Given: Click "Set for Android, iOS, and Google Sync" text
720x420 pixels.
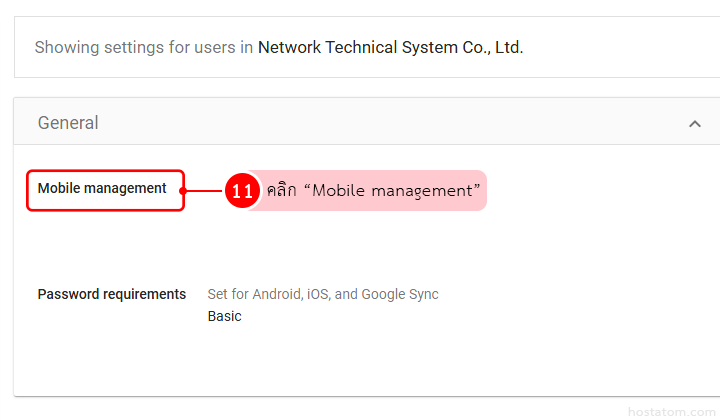Looking at the screenshot, I should click(x=322, y=294).
